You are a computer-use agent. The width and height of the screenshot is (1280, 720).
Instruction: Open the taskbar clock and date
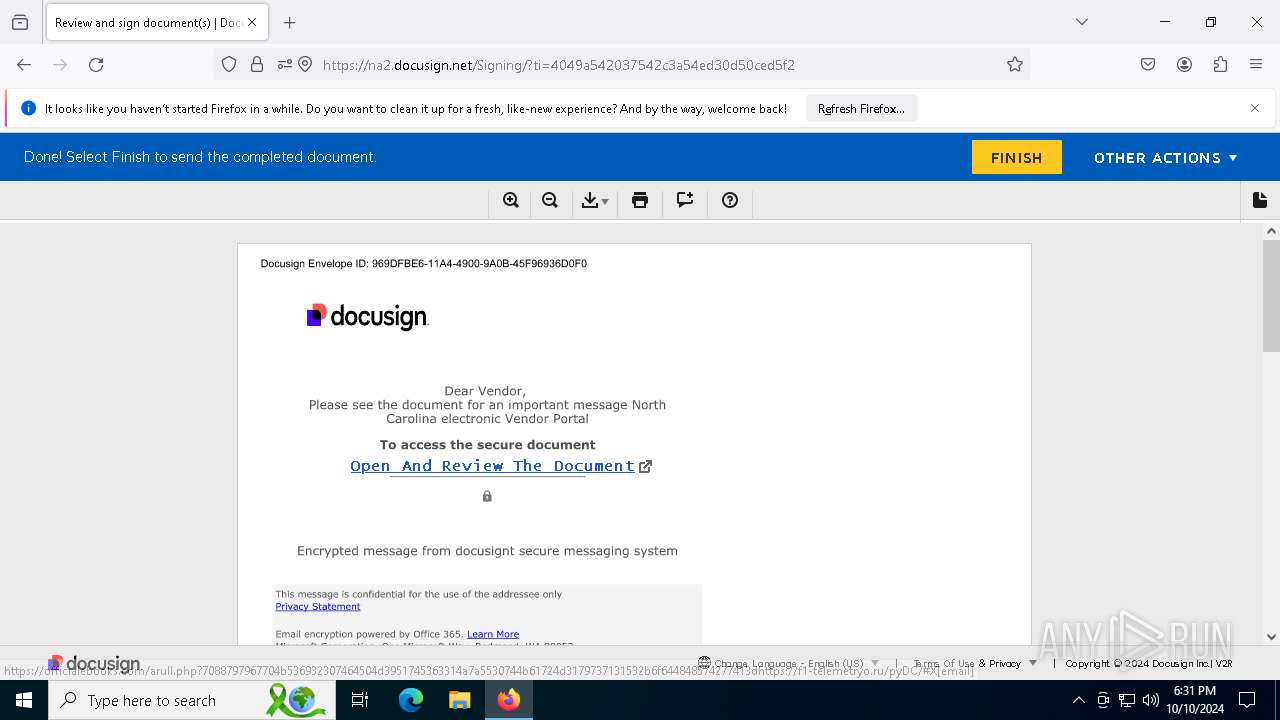[1195, 700]
